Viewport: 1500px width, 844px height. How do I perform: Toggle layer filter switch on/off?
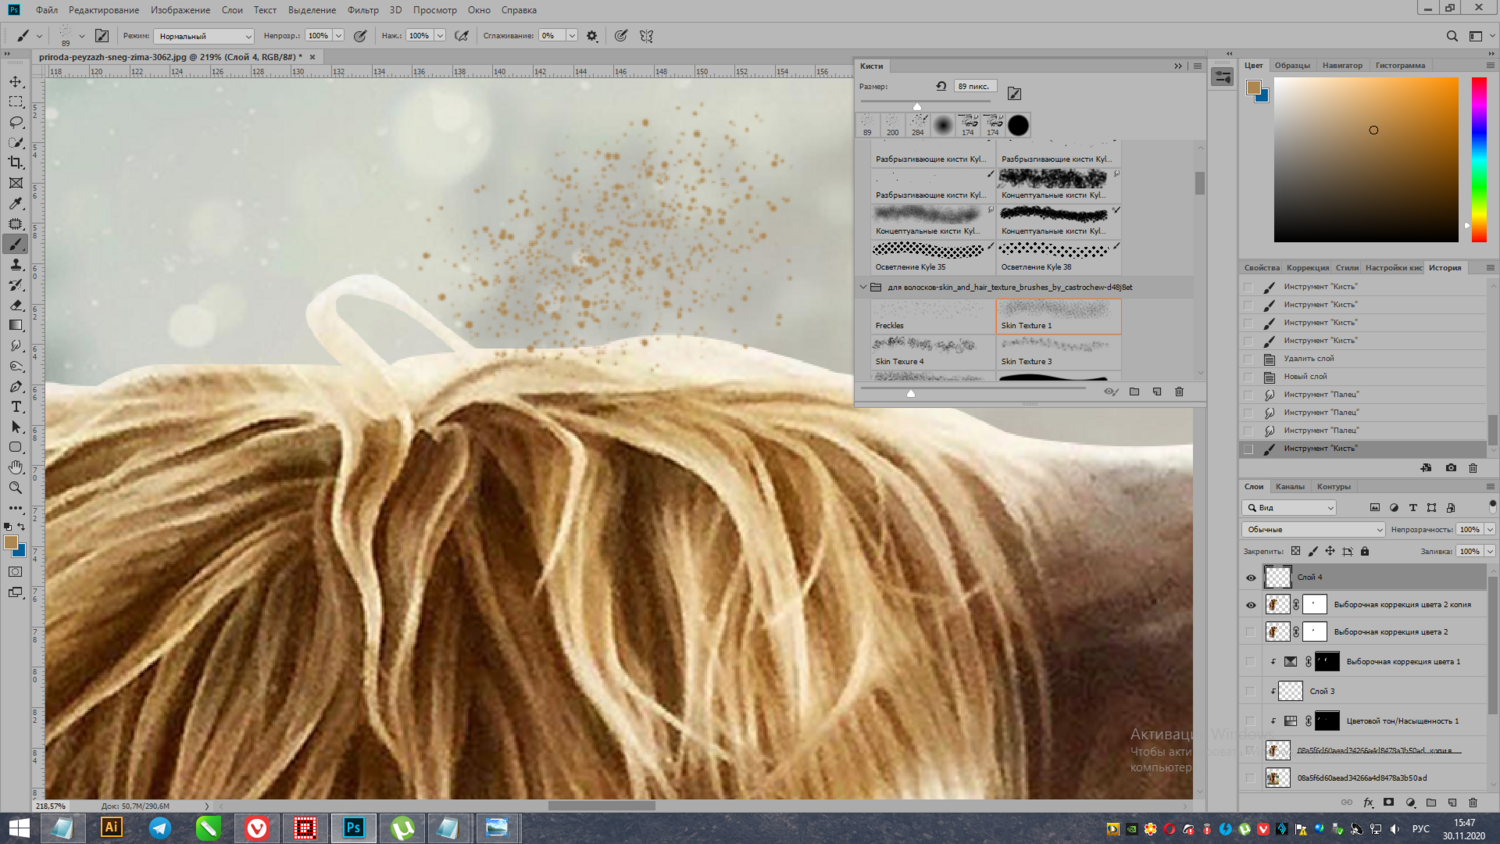click(1492, 506)
